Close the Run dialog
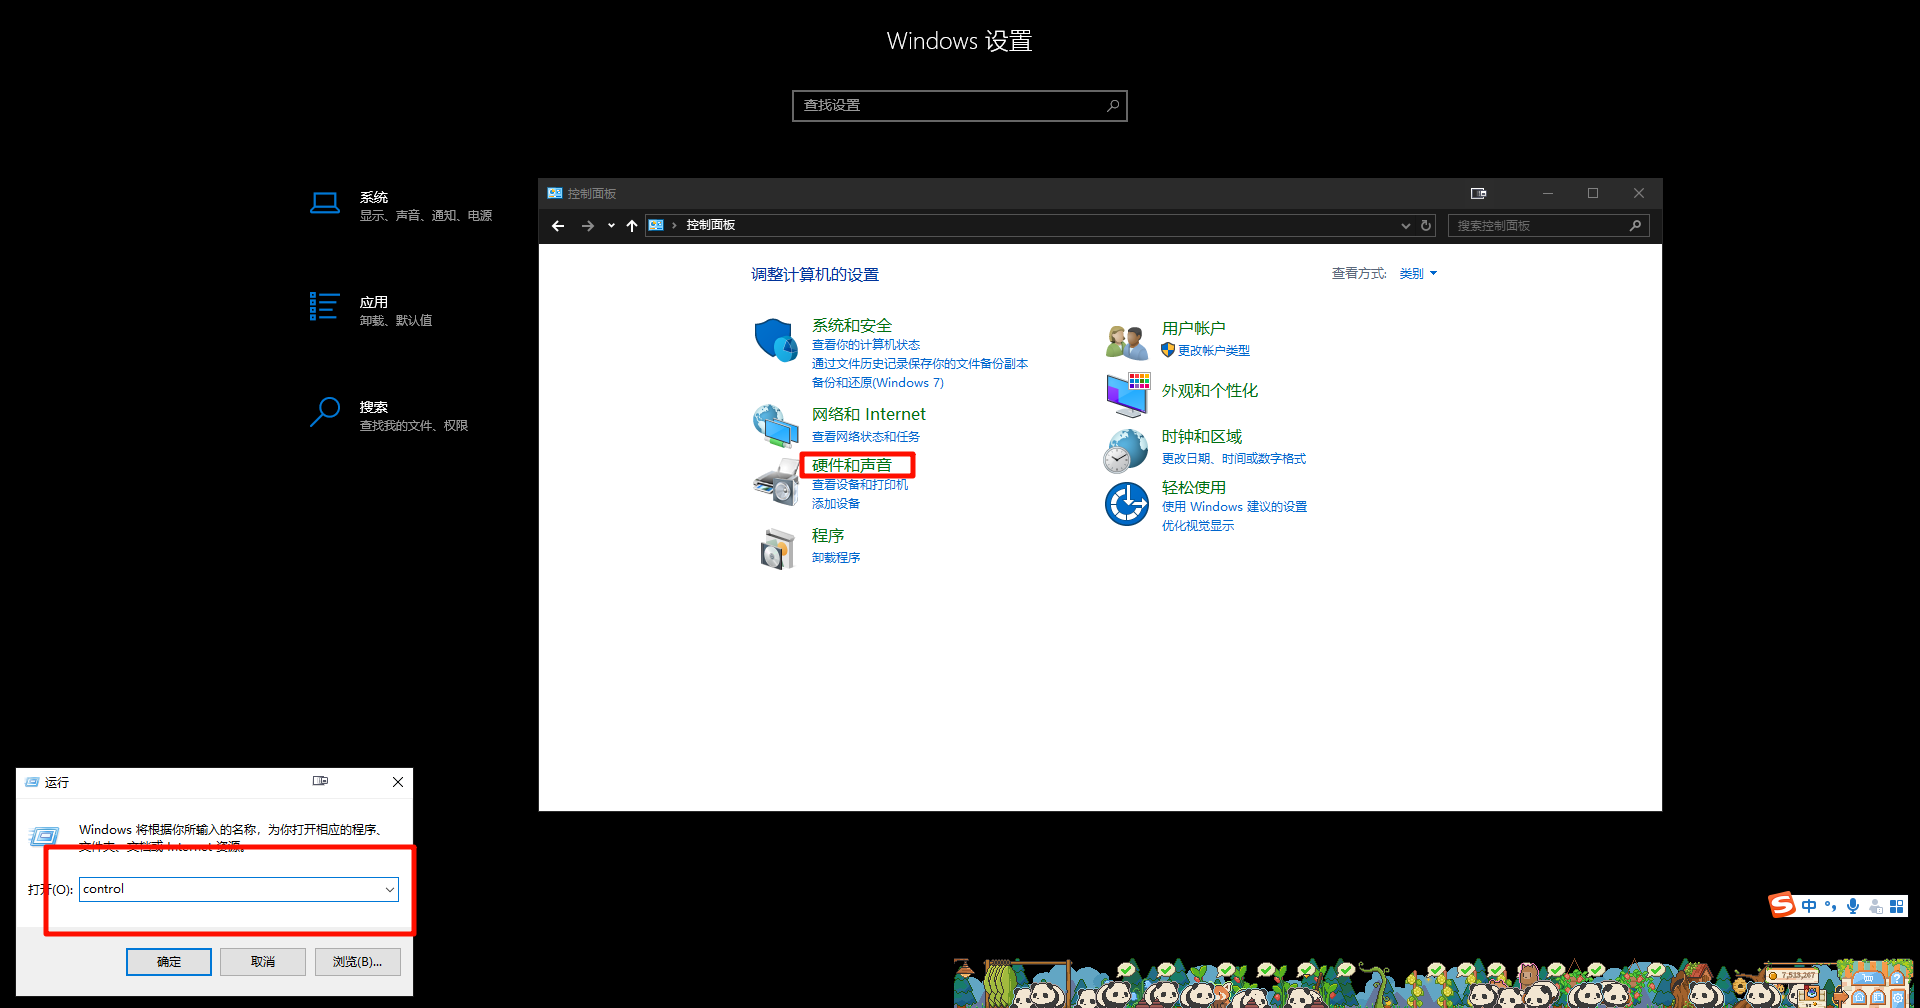 click(398, 782)
